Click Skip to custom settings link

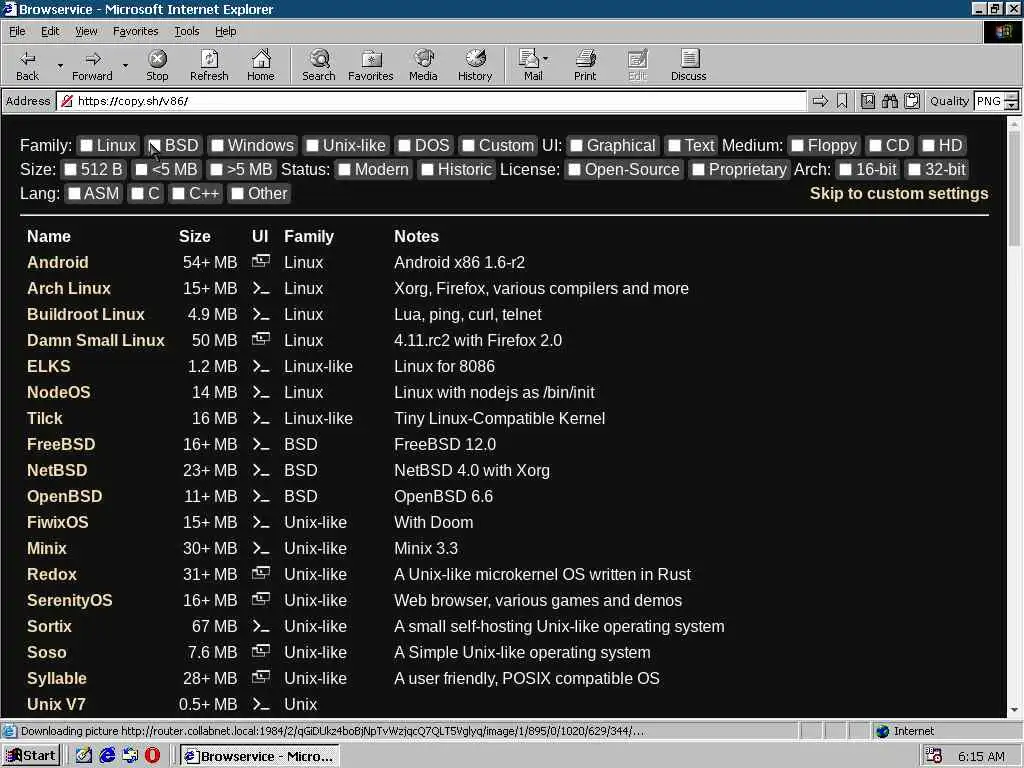tap(899, 193)
